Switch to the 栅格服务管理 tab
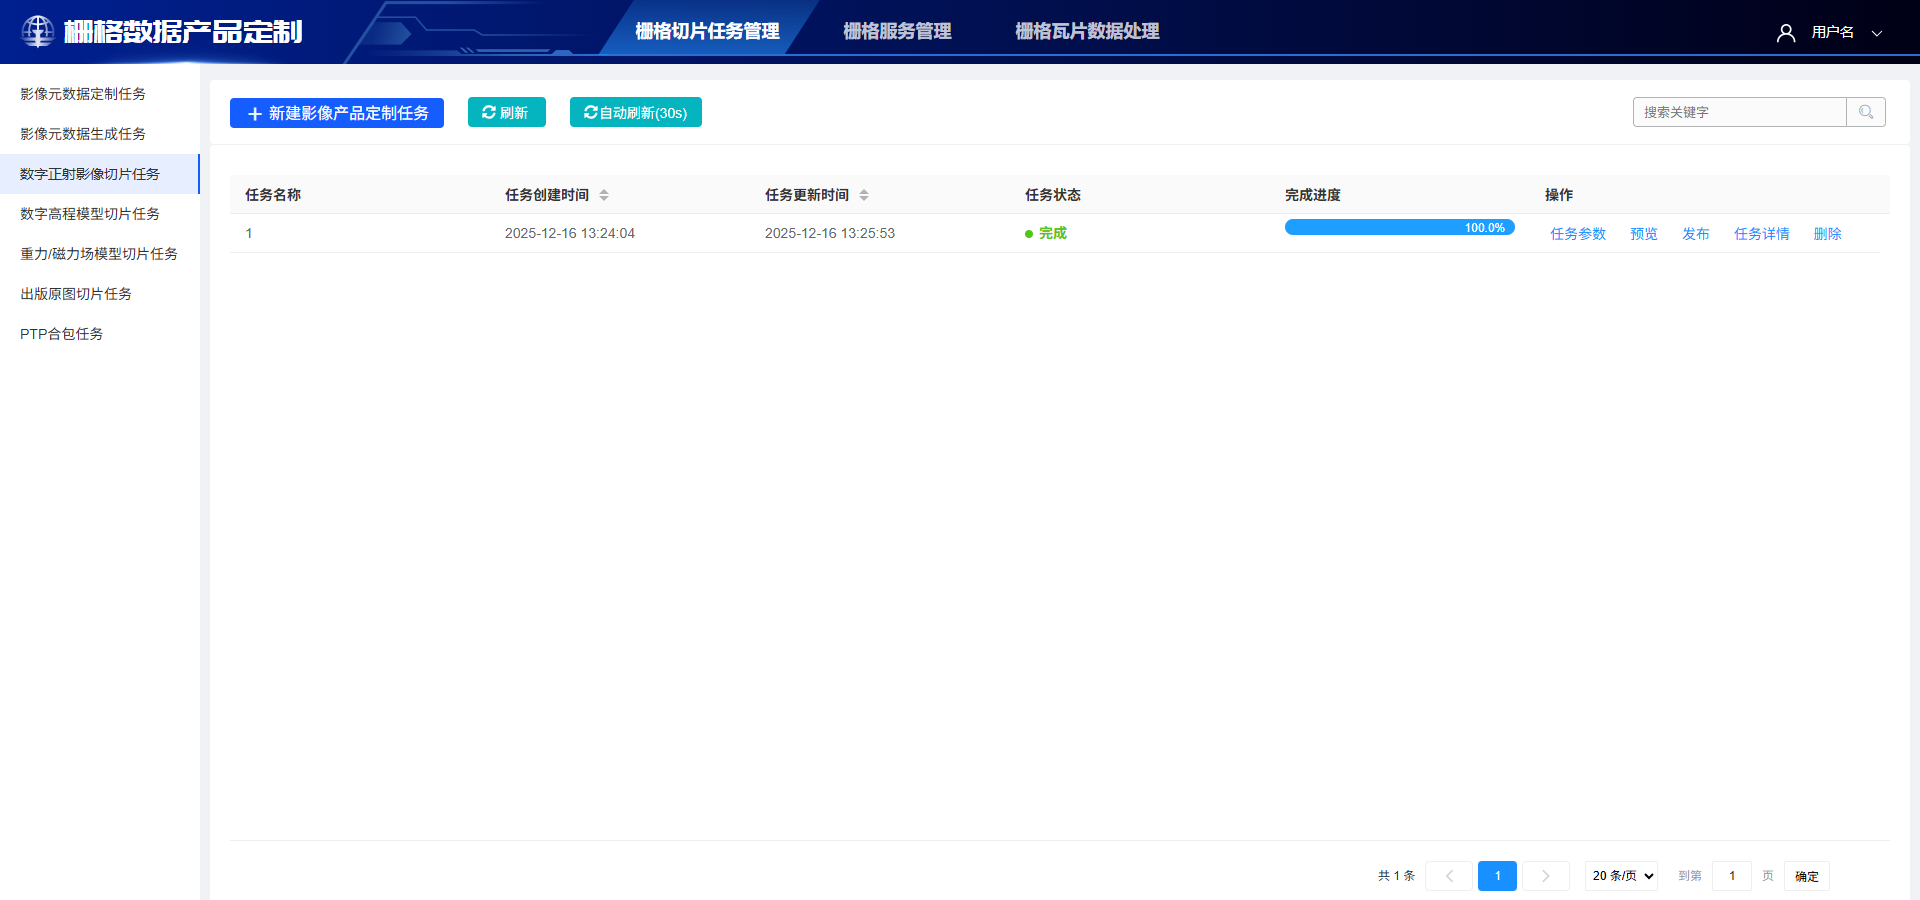This screenshot has width=1920, height=900. (897, 32)
